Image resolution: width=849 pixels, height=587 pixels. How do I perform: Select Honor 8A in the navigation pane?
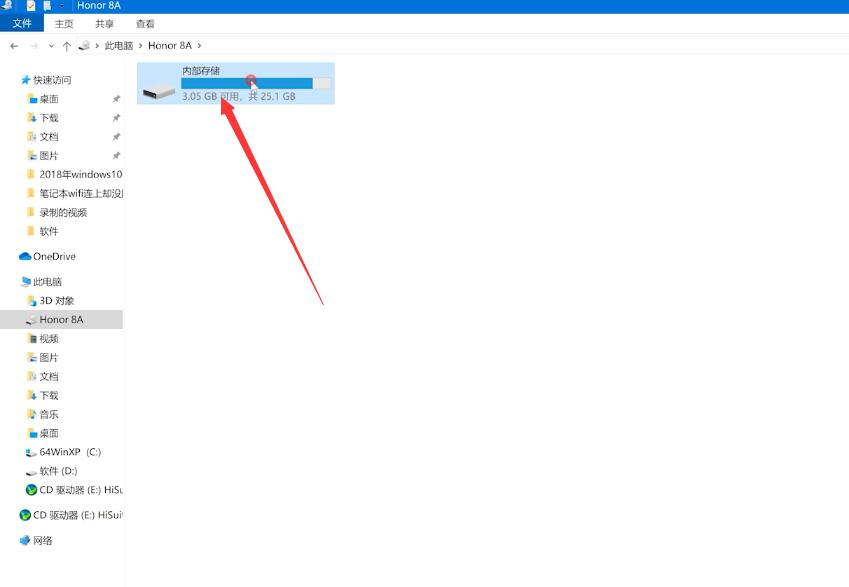pos(61,319)
